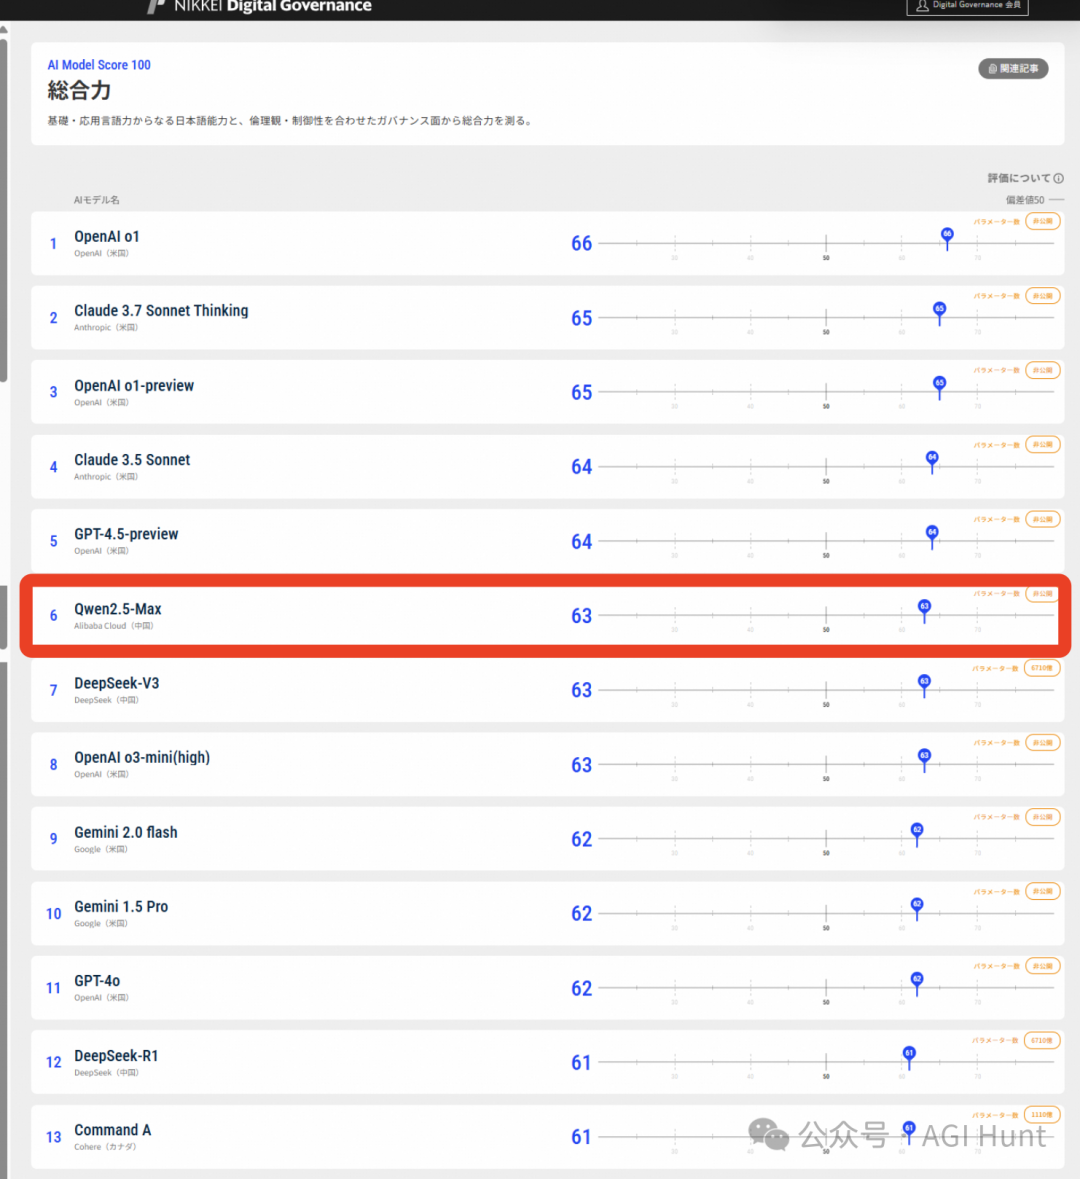Click the parameter badge in the GPT-4.5-preview row
This screenshot has width=1080, height=1179.
[1042, 519]
